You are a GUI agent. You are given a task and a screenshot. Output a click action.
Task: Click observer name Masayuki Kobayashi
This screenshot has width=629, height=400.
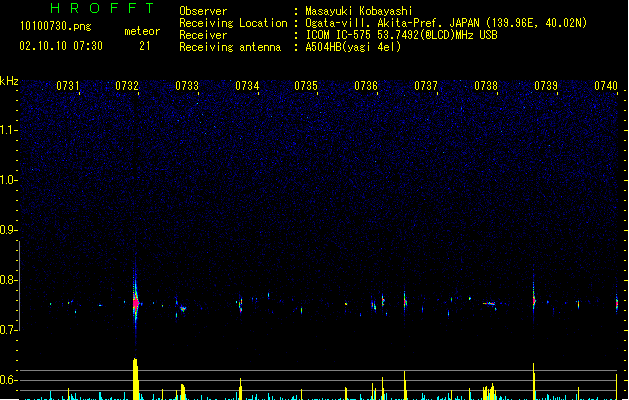click(359, 11)
